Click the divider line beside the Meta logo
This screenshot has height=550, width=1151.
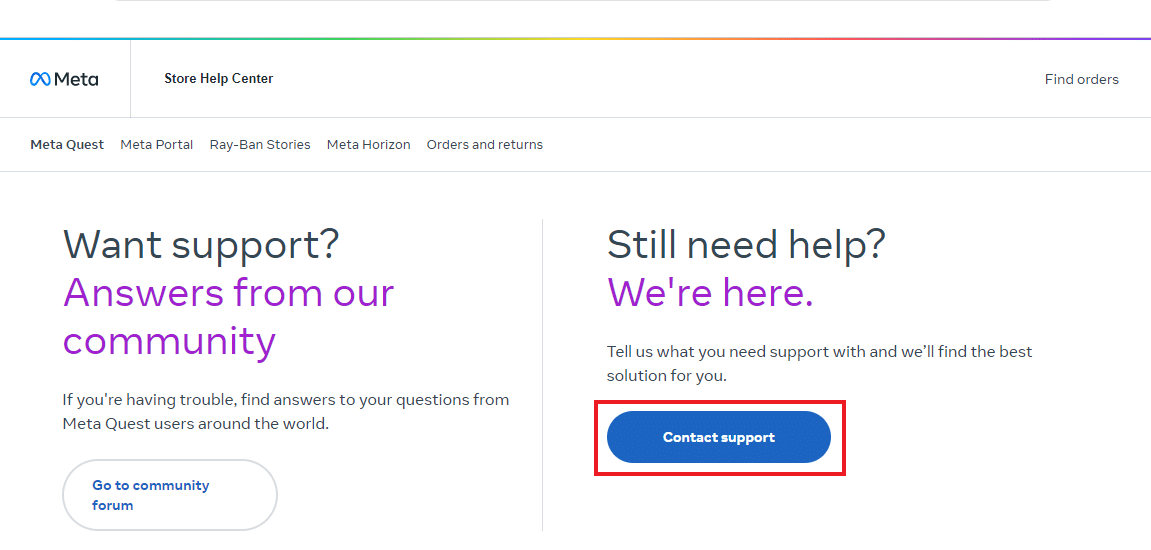130,79
